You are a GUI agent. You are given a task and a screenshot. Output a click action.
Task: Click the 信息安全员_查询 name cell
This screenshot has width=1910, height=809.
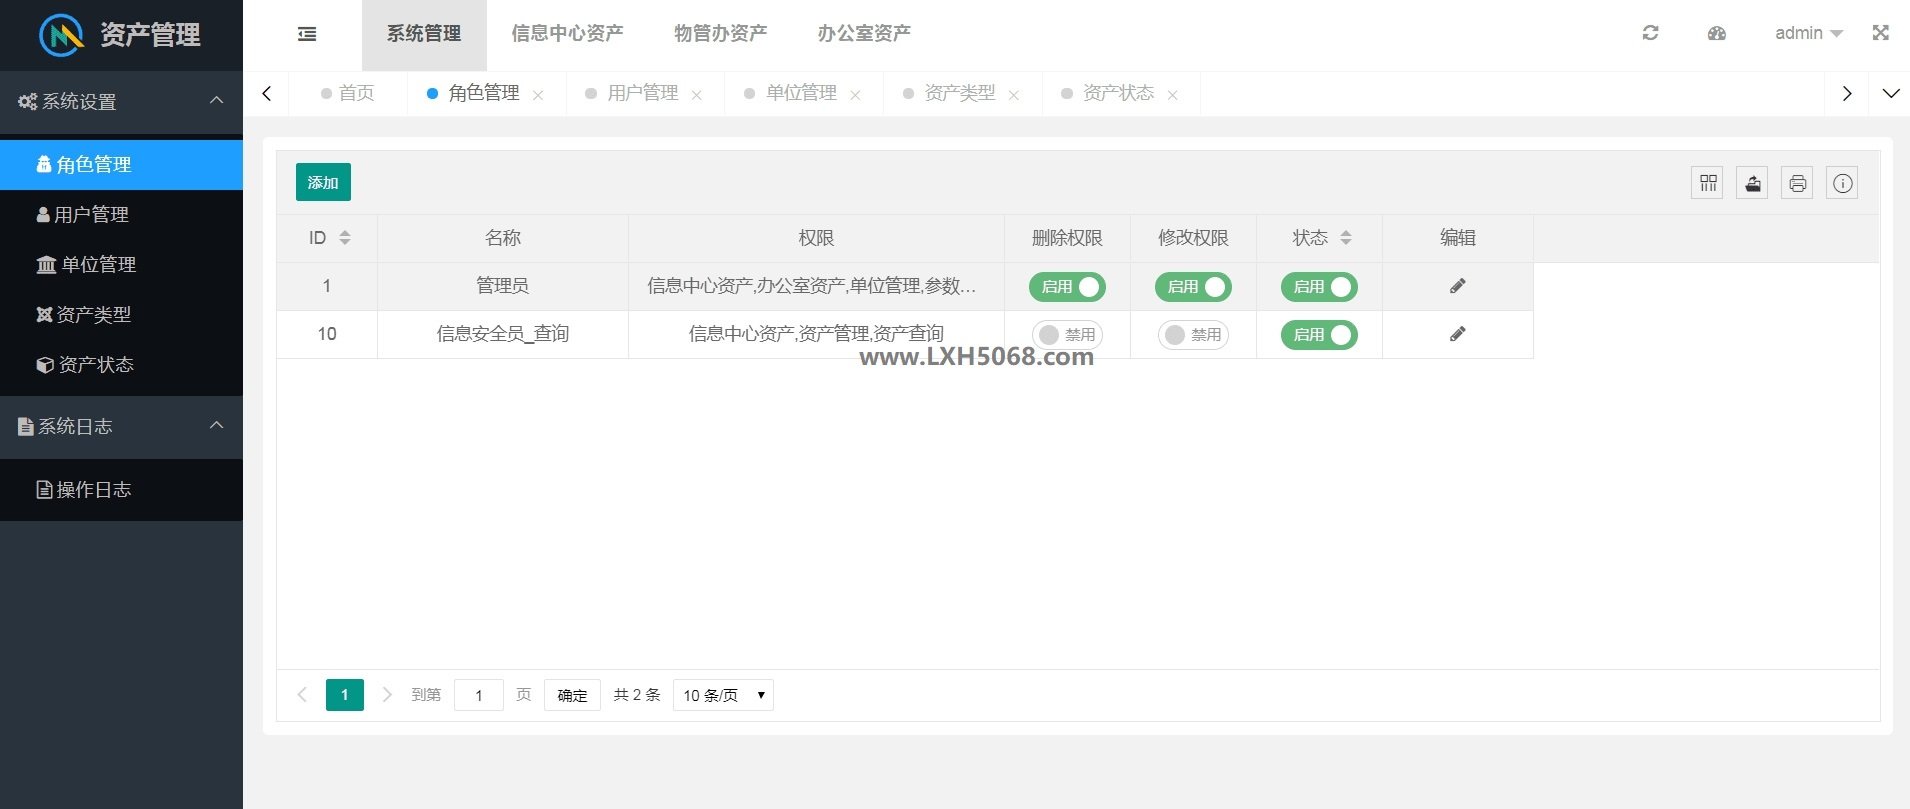pyautogui.click(x=503, y=334)
